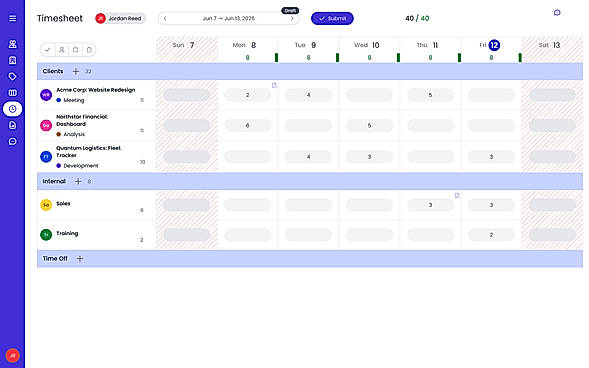This screenshot has width=589, height=368.
Task: Submit the timesheet
Action: pos(332,18)
